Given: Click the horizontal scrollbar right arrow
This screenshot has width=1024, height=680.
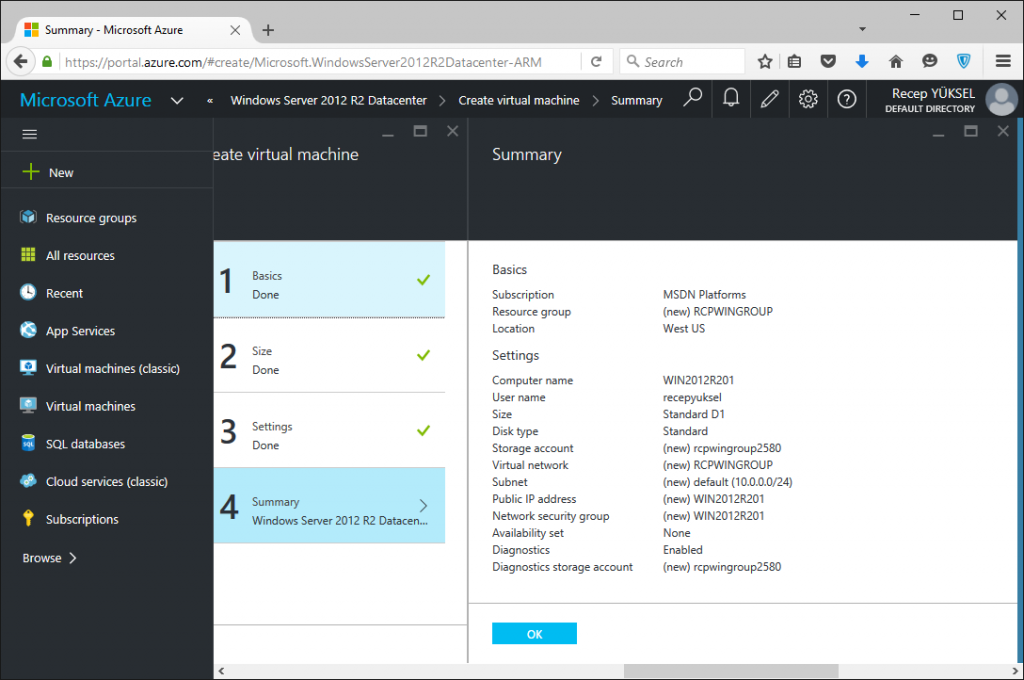Looking at the screenshot, I should (x=1015, y=671).
